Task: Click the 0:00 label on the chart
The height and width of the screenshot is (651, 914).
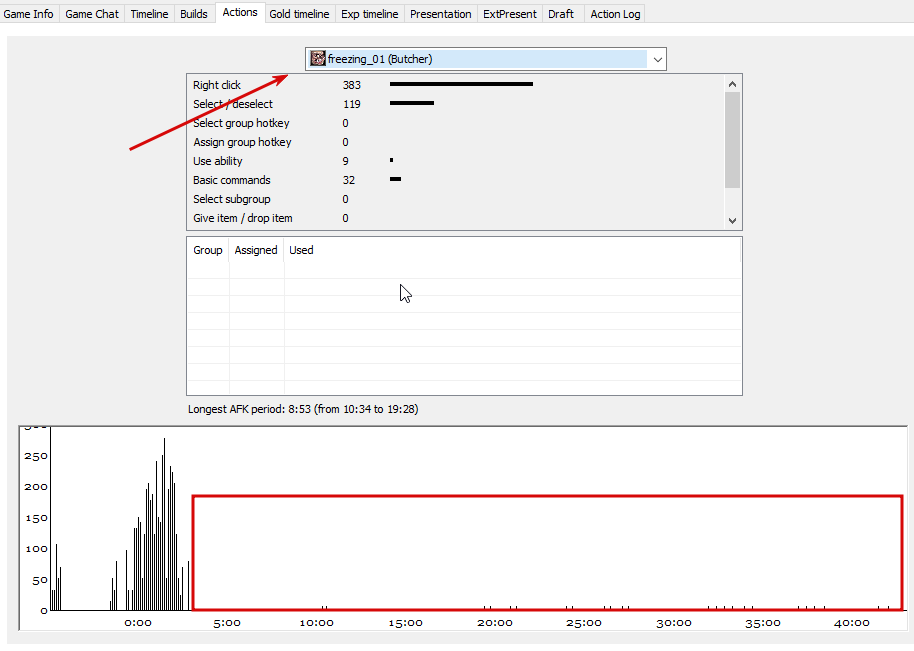Action: (x=138, y=623)
